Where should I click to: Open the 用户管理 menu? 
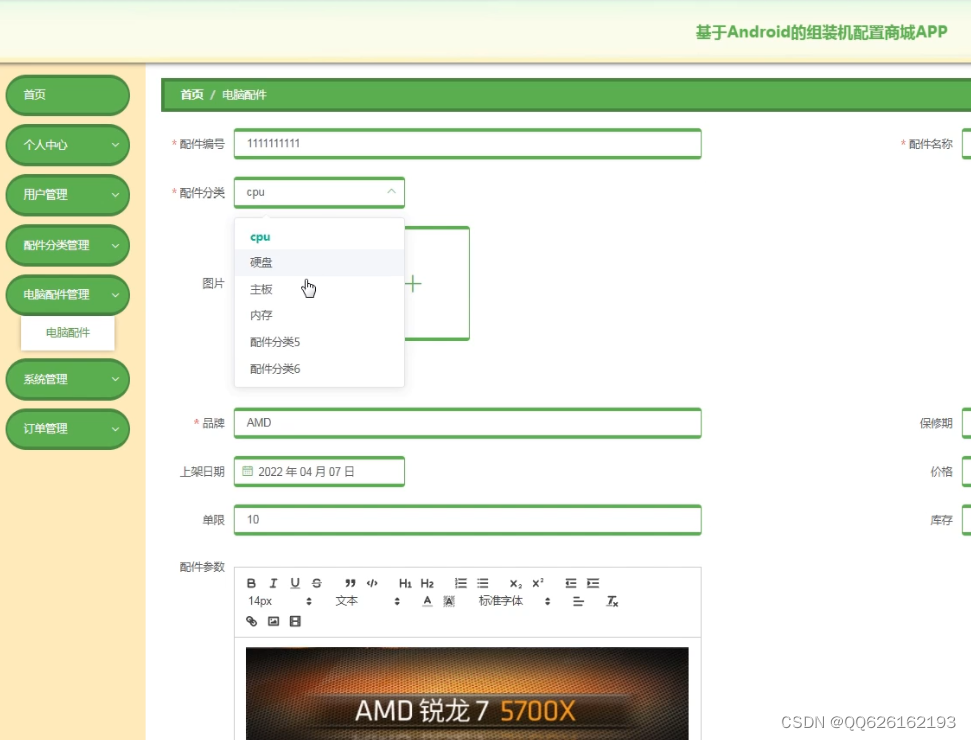(67, 195)
